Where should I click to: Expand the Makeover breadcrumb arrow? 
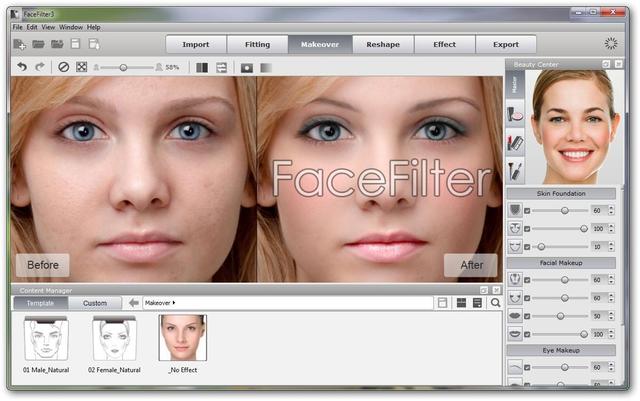click(174, 303)
